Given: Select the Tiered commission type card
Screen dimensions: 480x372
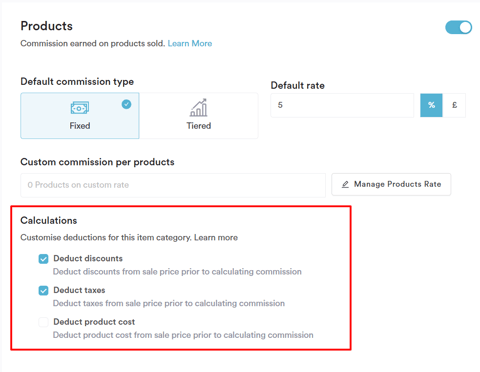Looking at the screenshot, I should [199, 116].
